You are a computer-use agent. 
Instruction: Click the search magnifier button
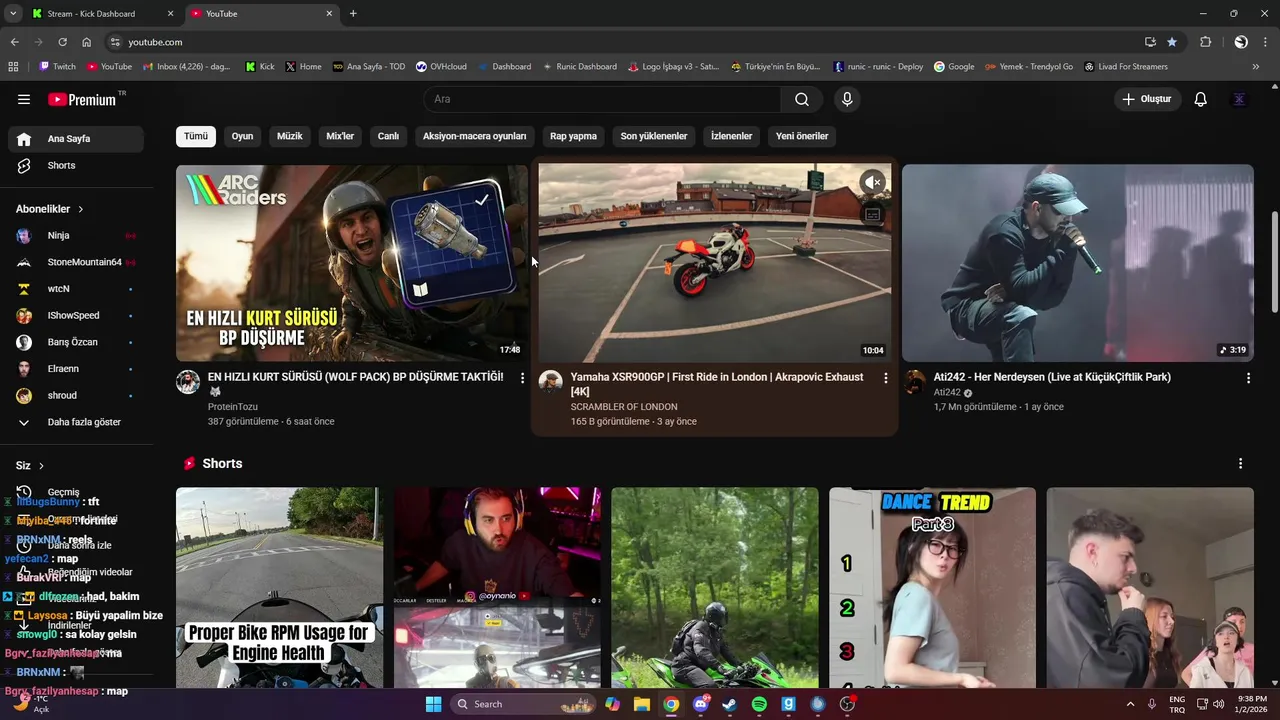(802, 99)
